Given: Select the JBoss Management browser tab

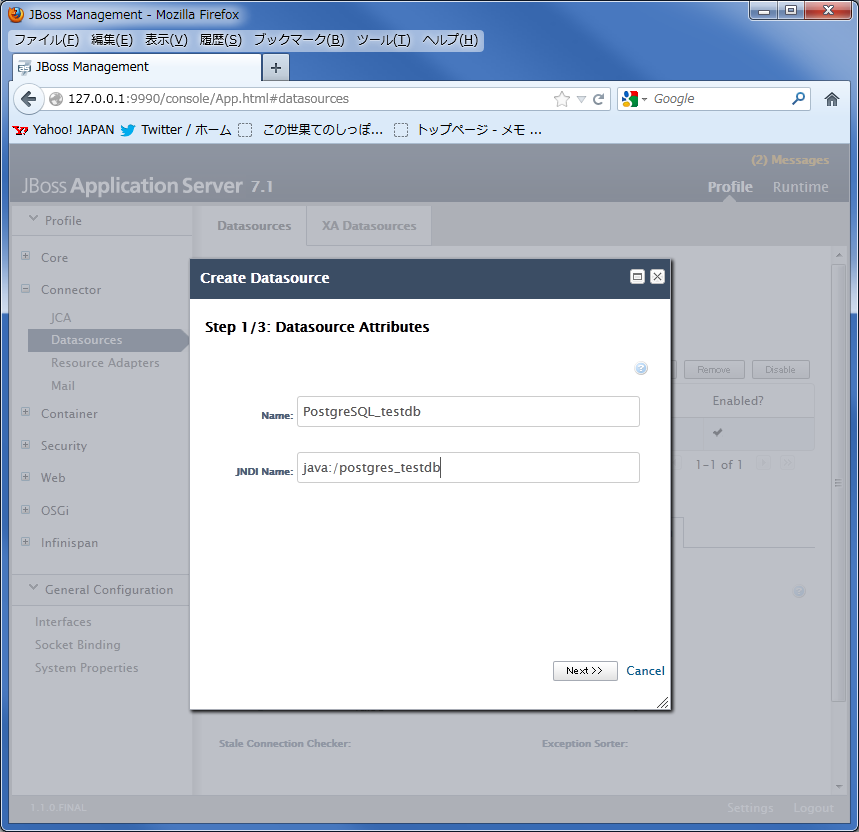Looking at the screenshot, I should coord(136,67).
